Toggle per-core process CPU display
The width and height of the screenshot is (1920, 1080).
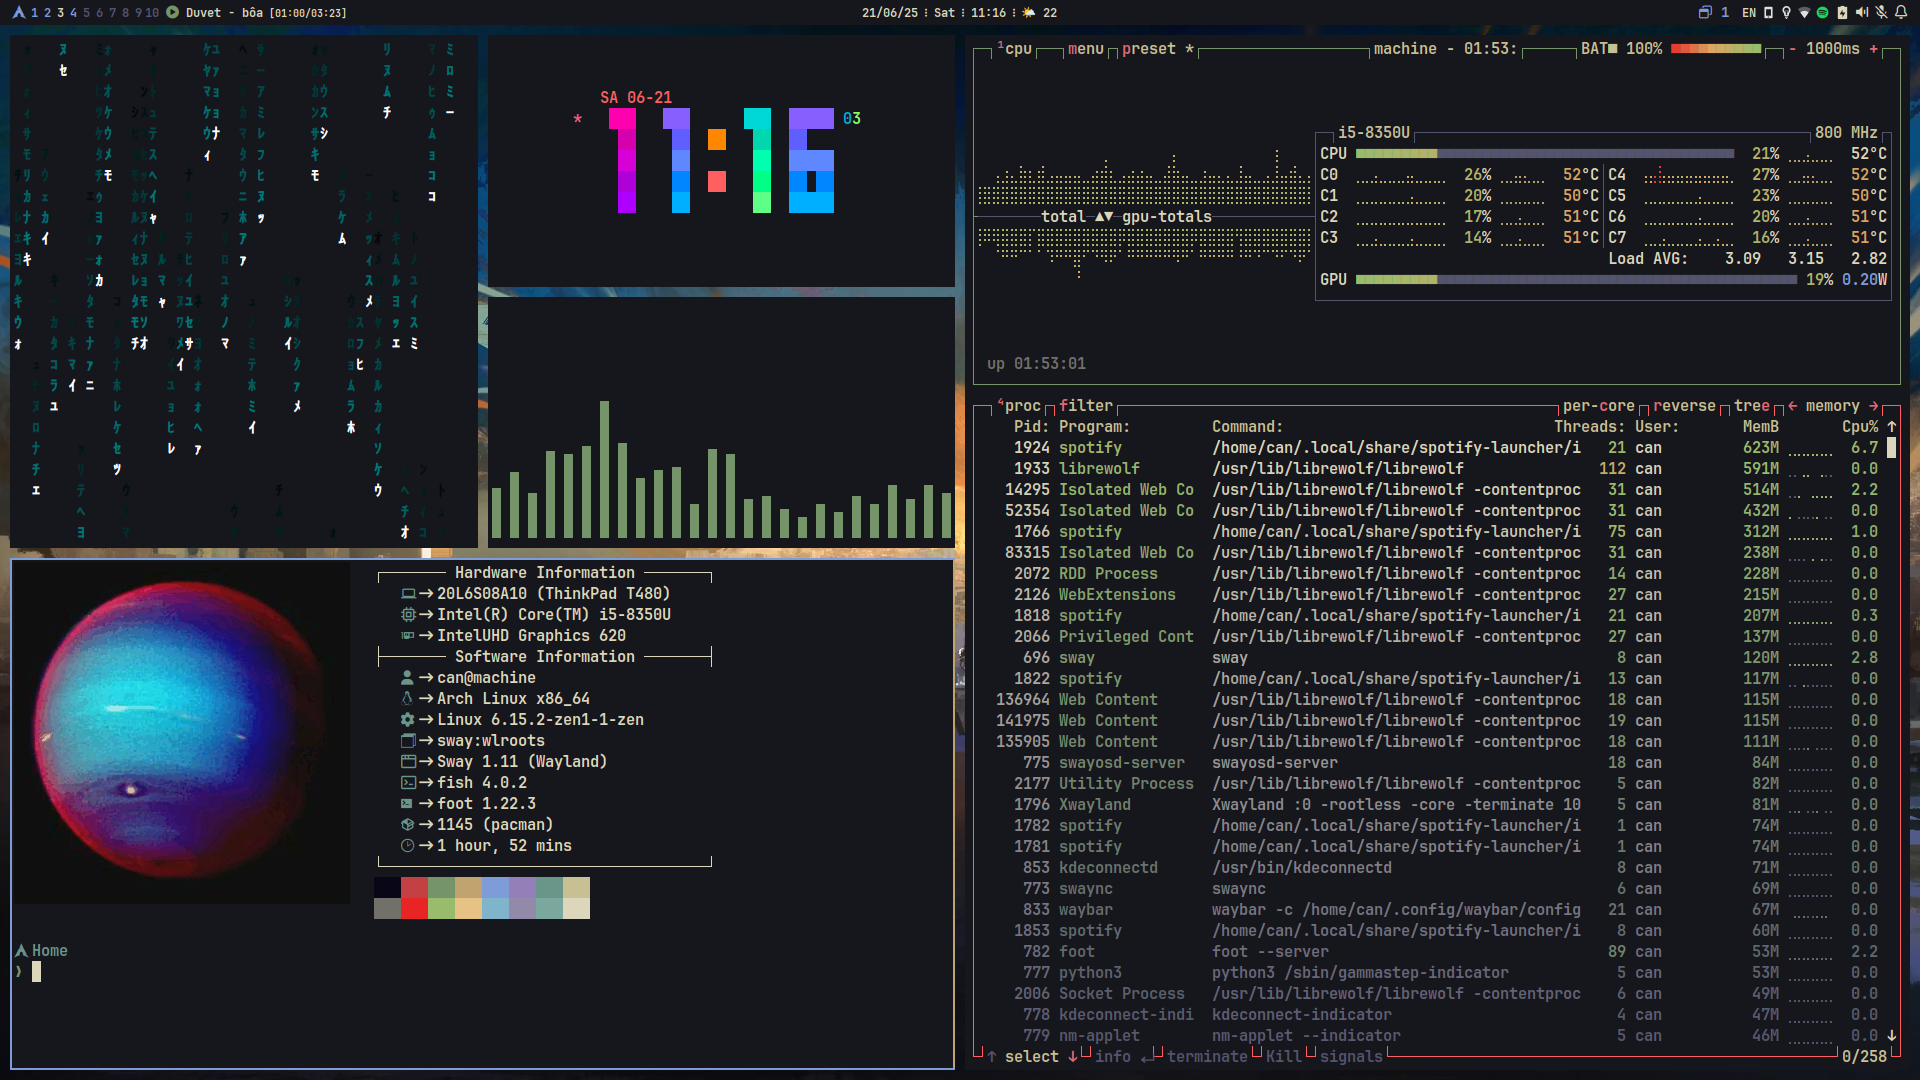(x=1598, y=406)
